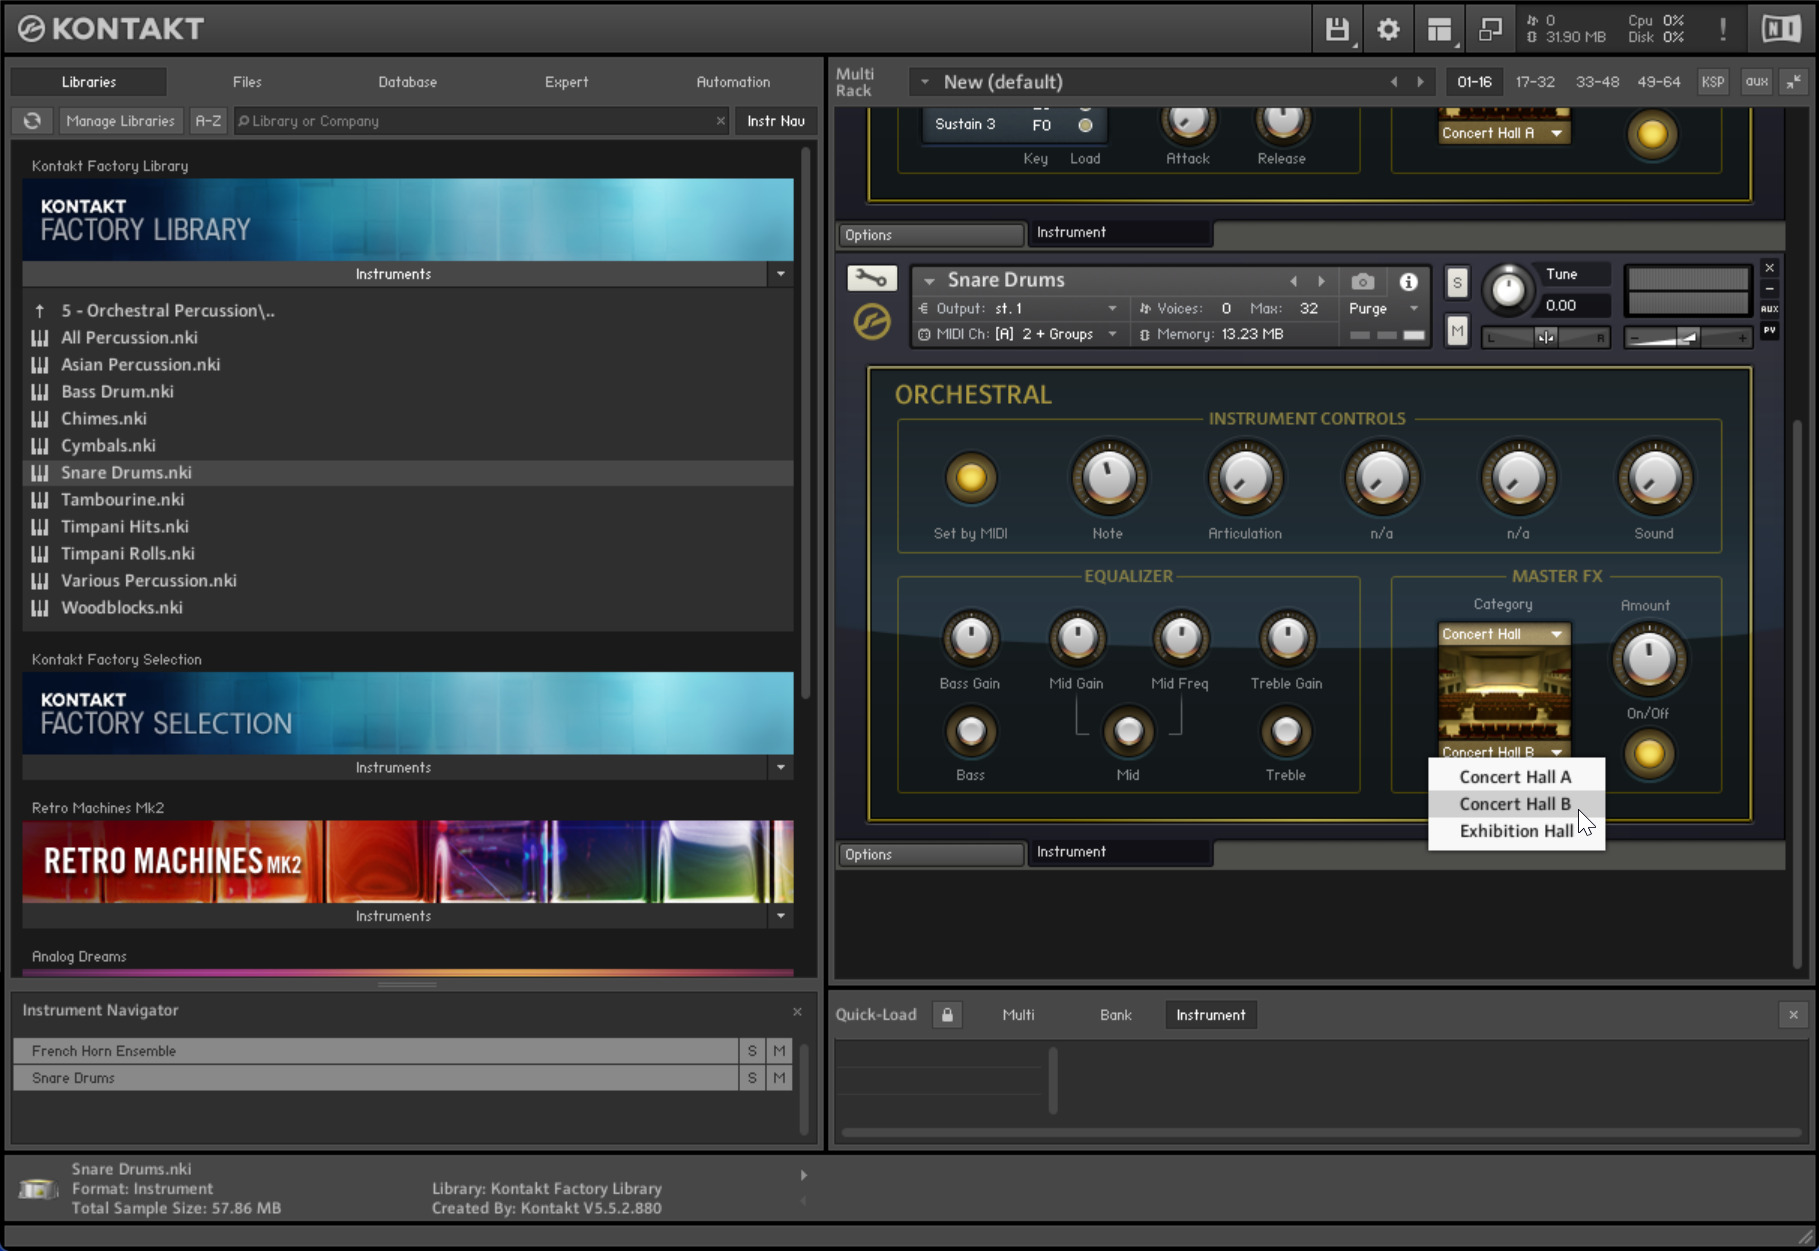Go to previous instrument for Snare Drums

(x=1293, y=282)
